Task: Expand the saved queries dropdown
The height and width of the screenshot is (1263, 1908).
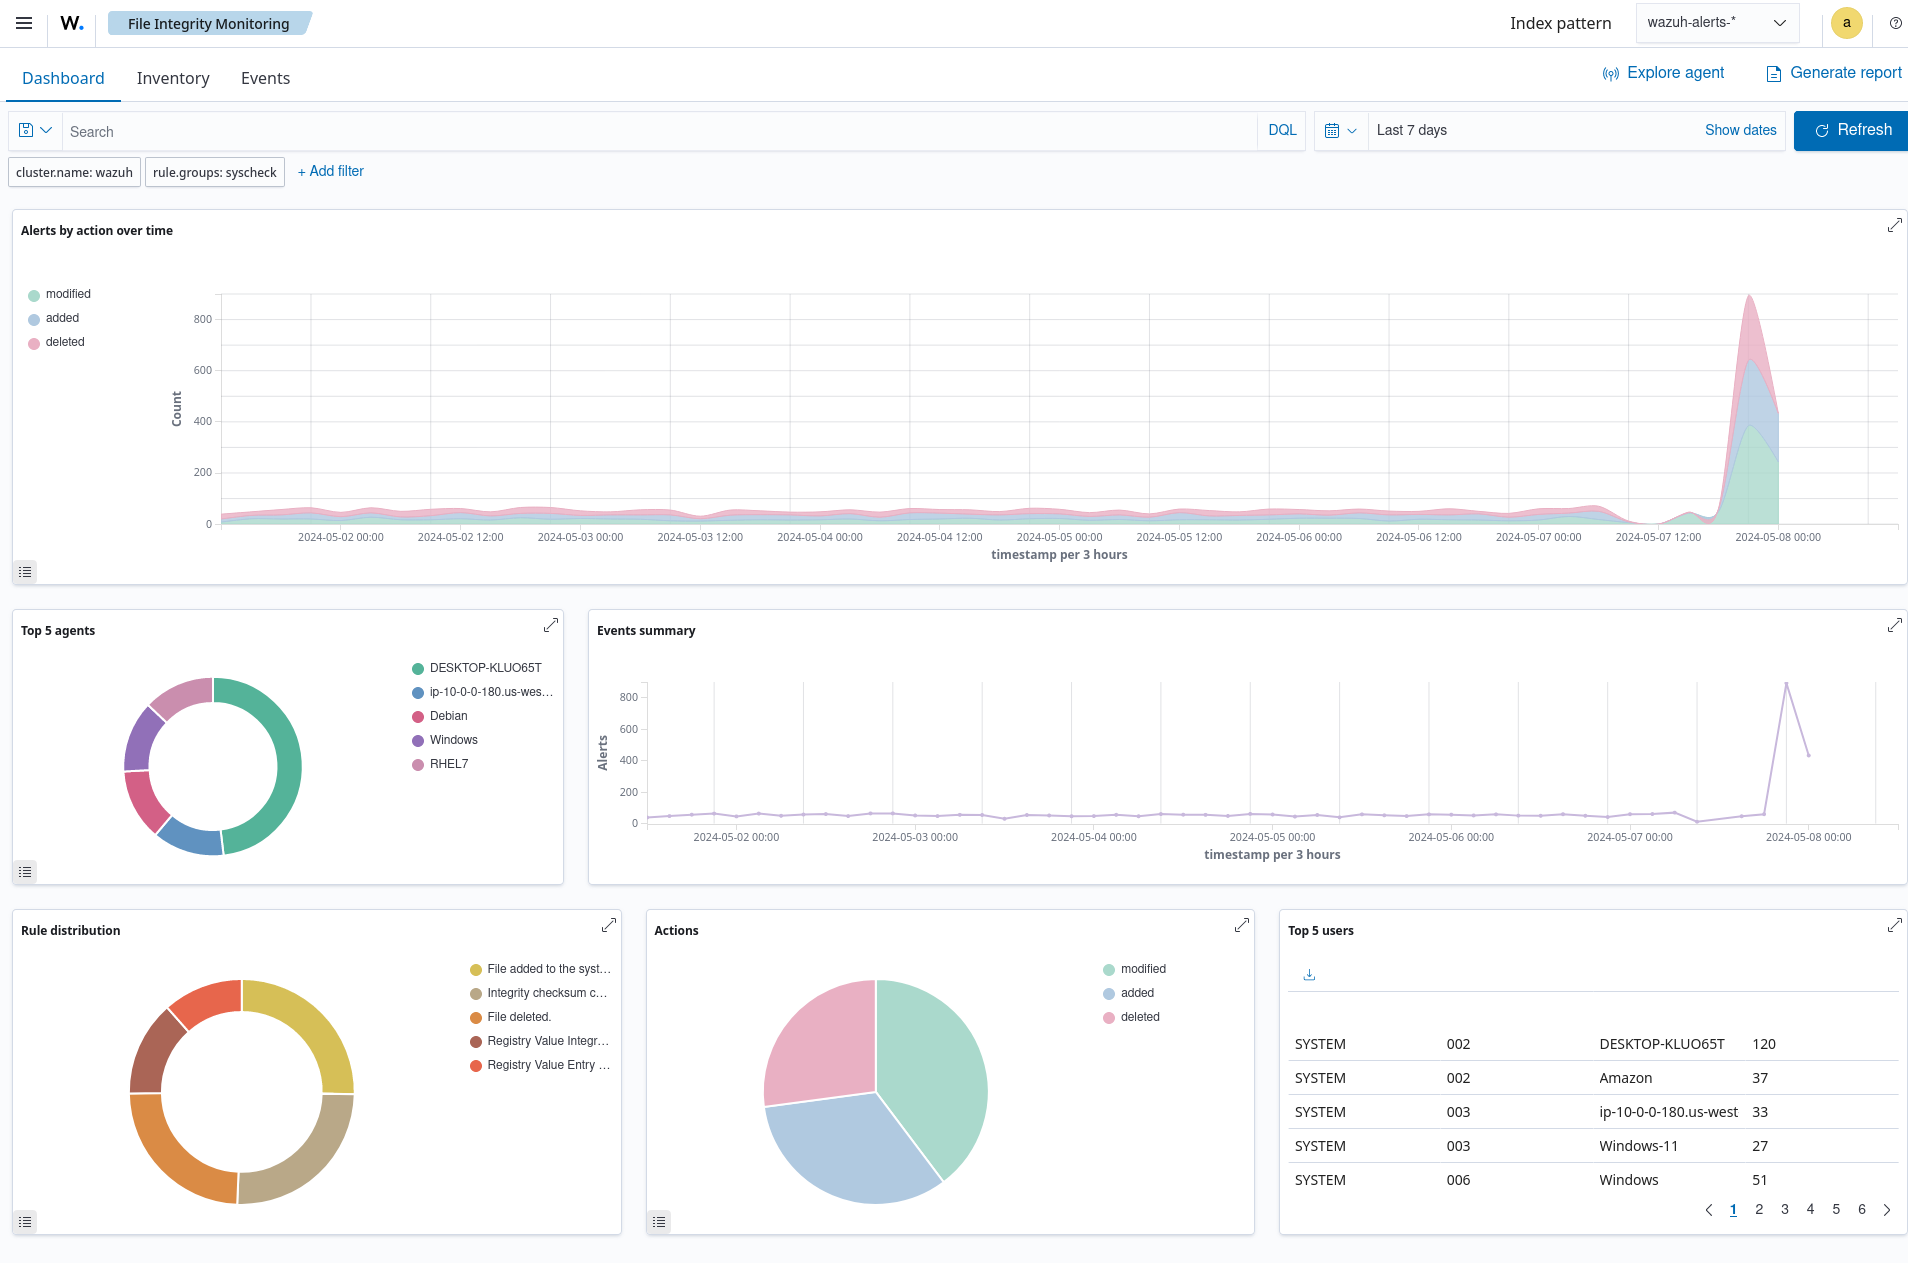Action: pos(35,131)
